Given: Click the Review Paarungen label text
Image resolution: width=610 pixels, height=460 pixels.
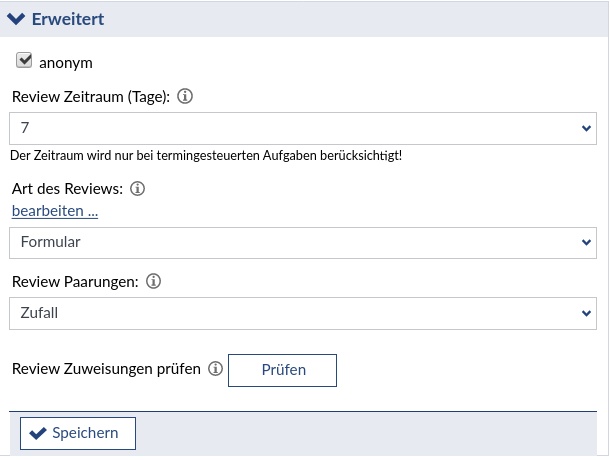Looking at the screenshot, I should (74, 282).
